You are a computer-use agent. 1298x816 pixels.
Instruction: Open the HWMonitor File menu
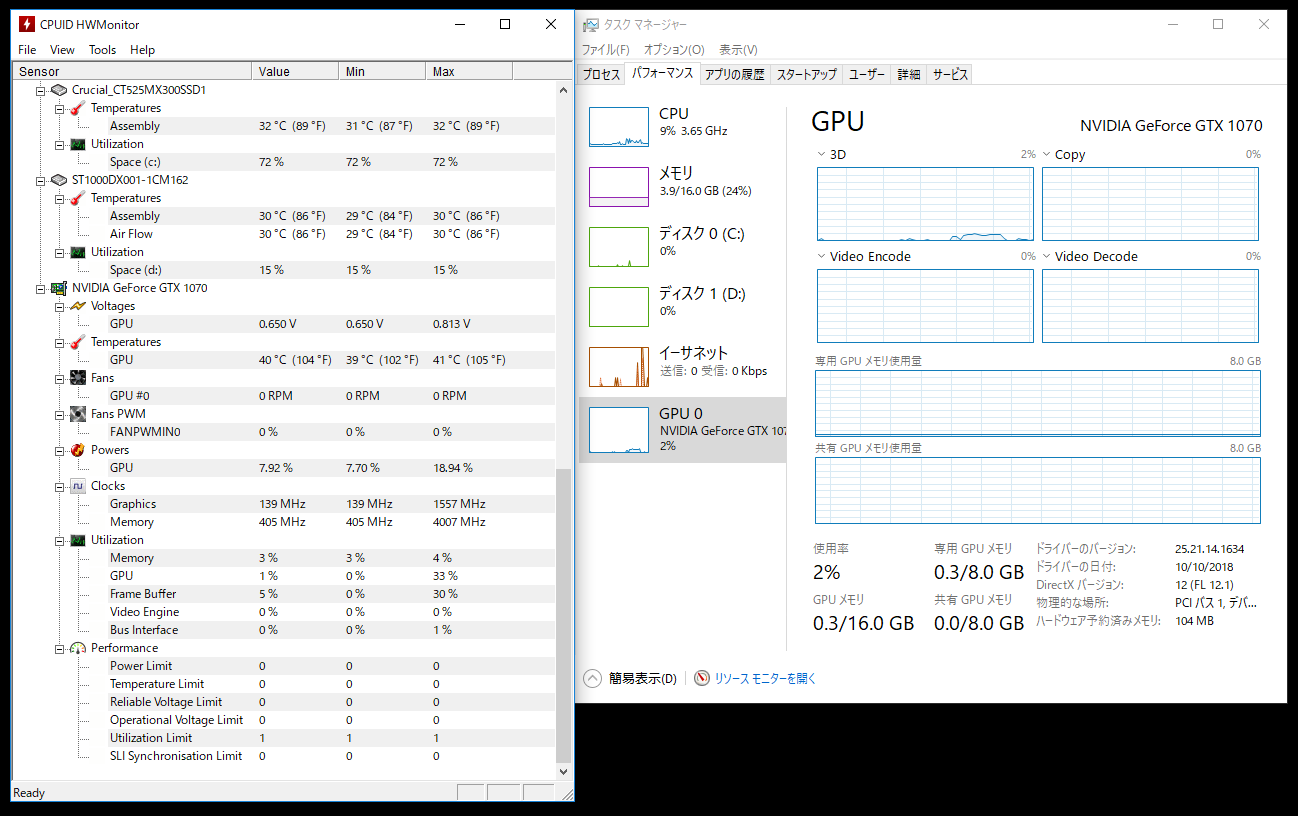click(27, 50)
